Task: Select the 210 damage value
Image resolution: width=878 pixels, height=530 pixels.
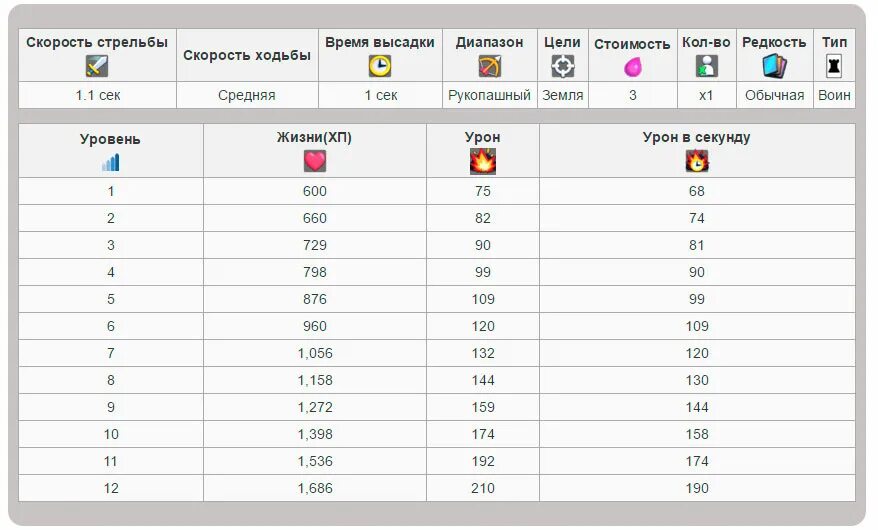Action: click(x=482, y=488)
